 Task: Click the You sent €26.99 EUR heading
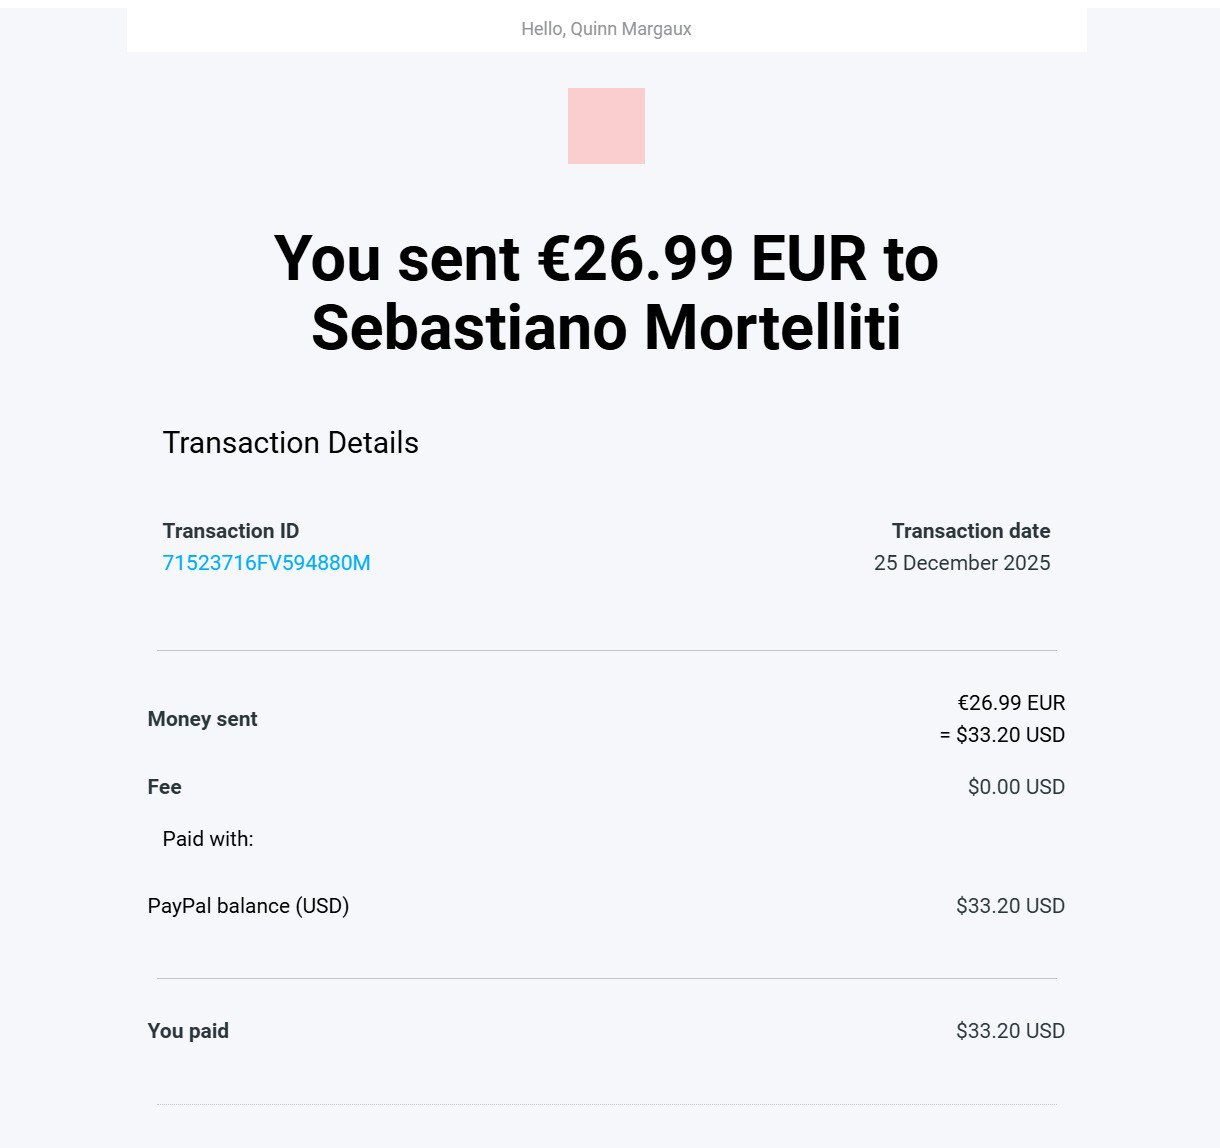[606, 293]
